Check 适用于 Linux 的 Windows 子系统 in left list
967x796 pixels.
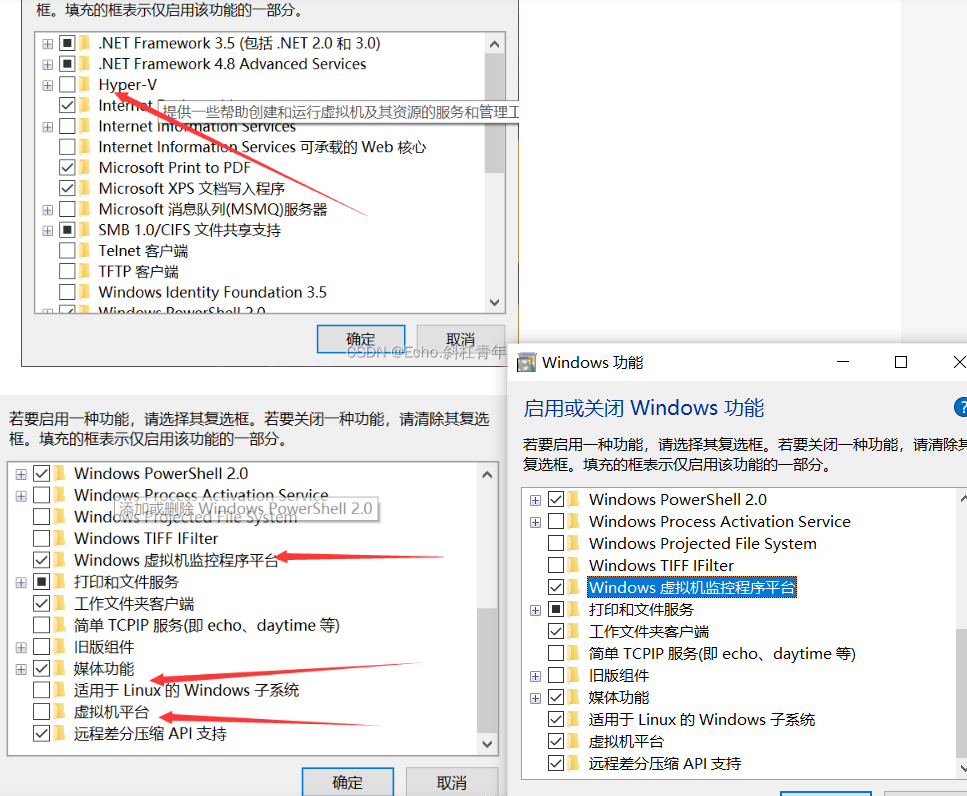[x=41, y=690]
